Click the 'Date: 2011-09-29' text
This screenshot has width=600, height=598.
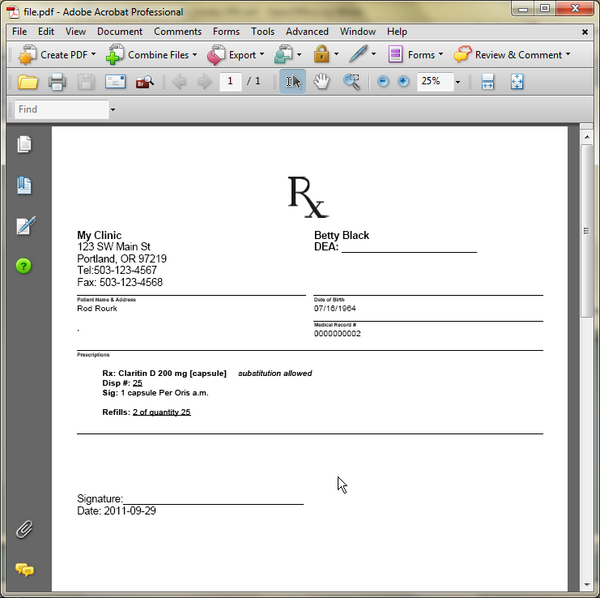(x=116, y=511)
